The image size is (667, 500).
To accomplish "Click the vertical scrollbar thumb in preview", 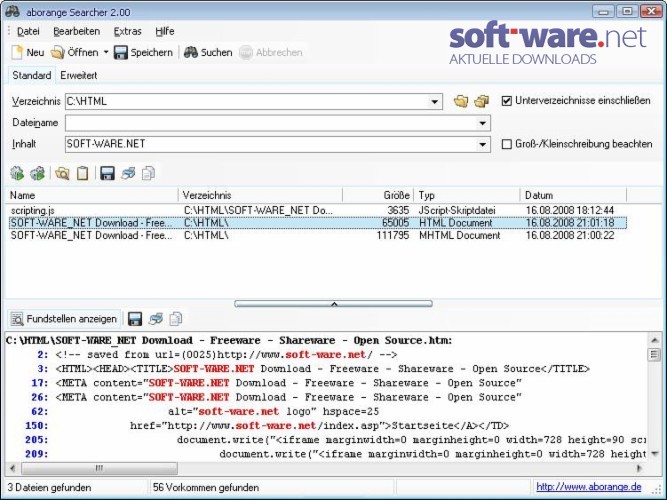I will (654, 354).
